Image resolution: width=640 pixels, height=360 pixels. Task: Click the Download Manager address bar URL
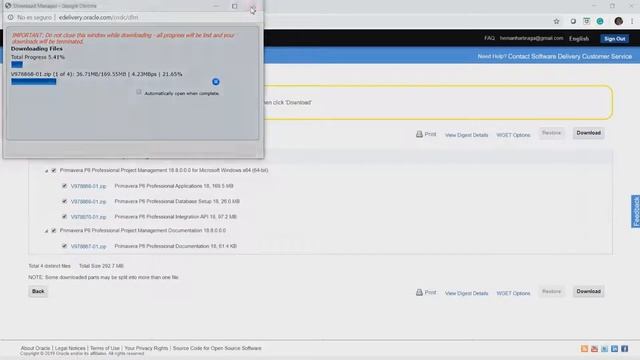pos(98,18)
